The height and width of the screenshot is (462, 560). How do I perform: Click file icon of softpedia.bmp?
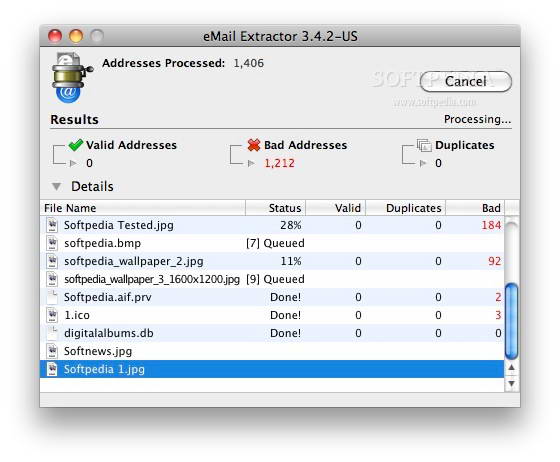[x=52, y=243]
